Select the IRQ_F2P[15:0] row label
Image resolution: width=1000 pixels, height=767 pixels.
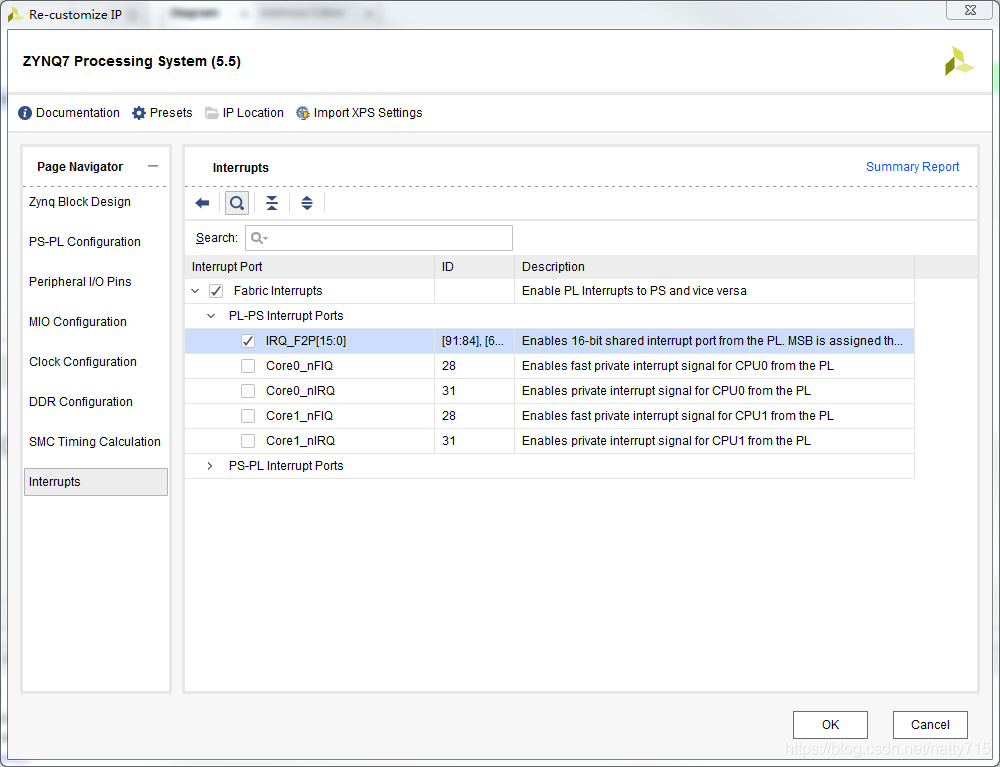pos(306,341)
